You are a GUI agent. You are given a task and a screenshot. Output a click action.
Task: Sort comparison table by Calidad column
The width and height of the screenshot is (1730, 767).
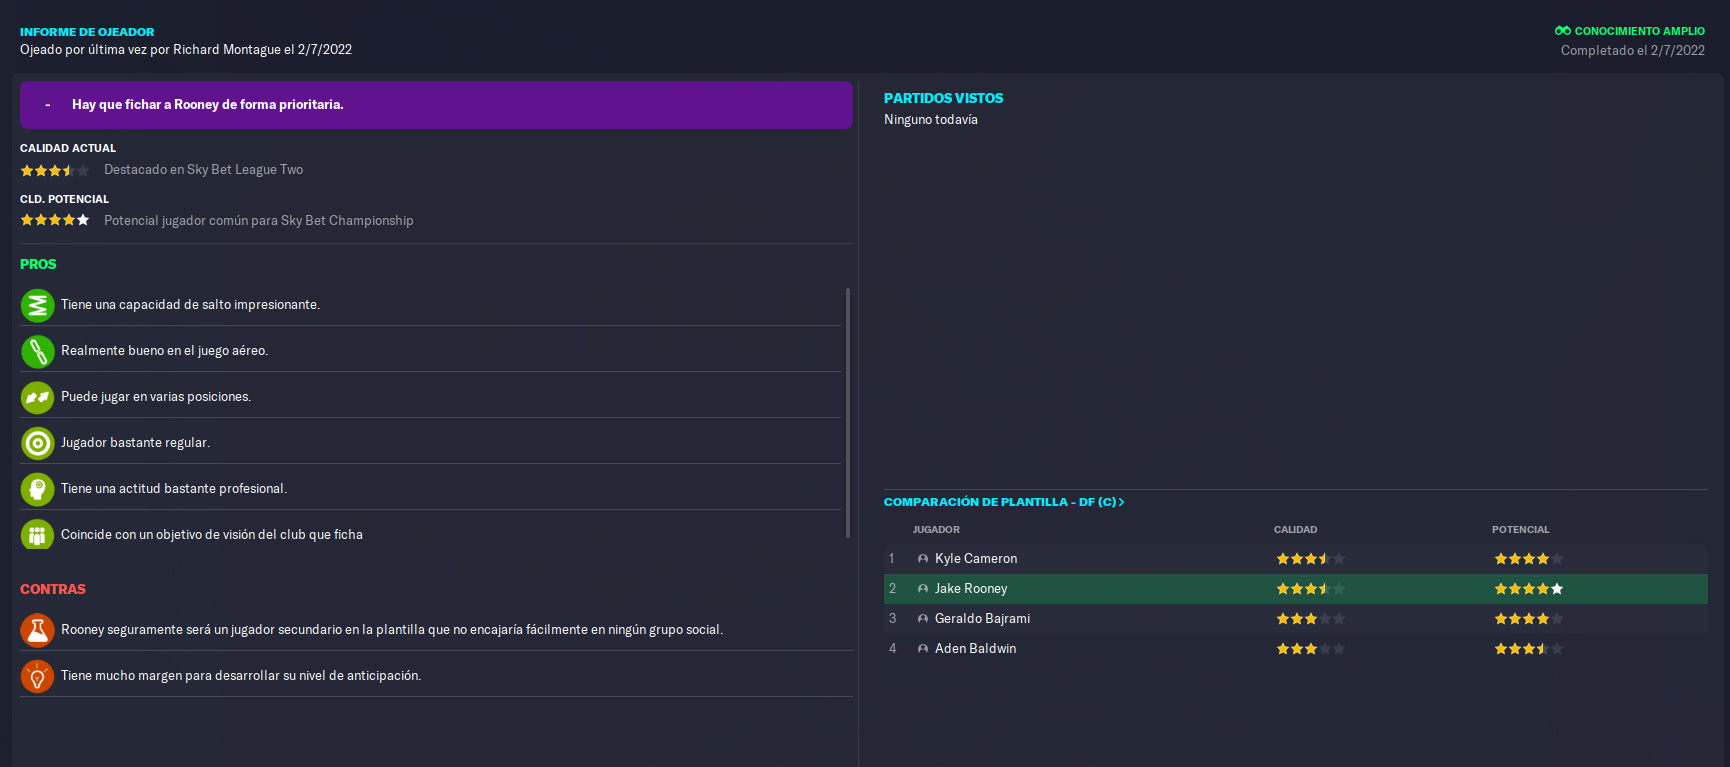tap(1295, 530)
